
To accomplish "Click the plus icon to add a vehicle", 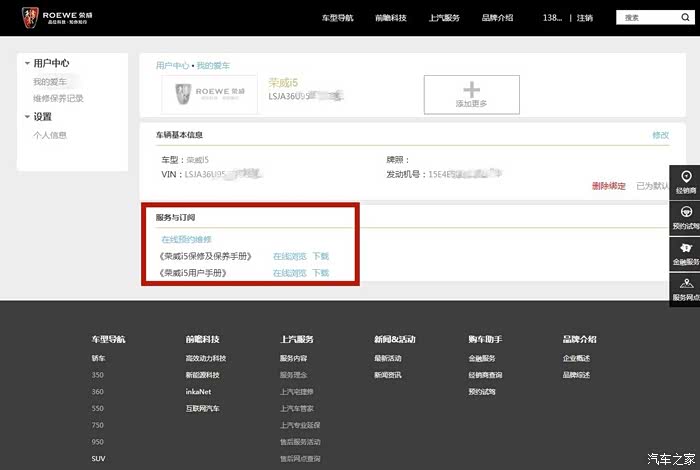I will (x=471, y=90).
